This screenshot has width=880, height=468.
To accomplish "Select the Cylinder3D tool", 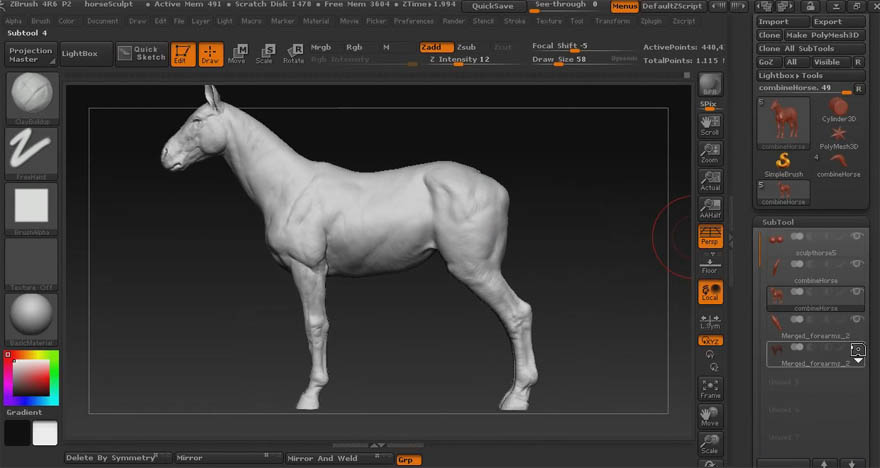I will (838, 109).
